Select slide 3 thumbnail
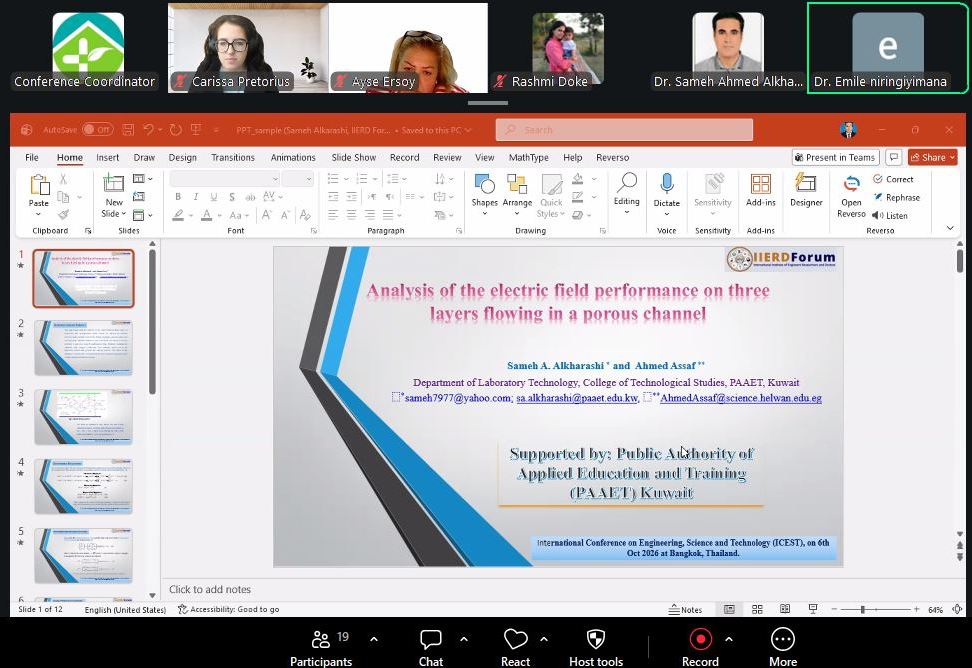The width and height of the screenshot is (972, 668). 83,416
